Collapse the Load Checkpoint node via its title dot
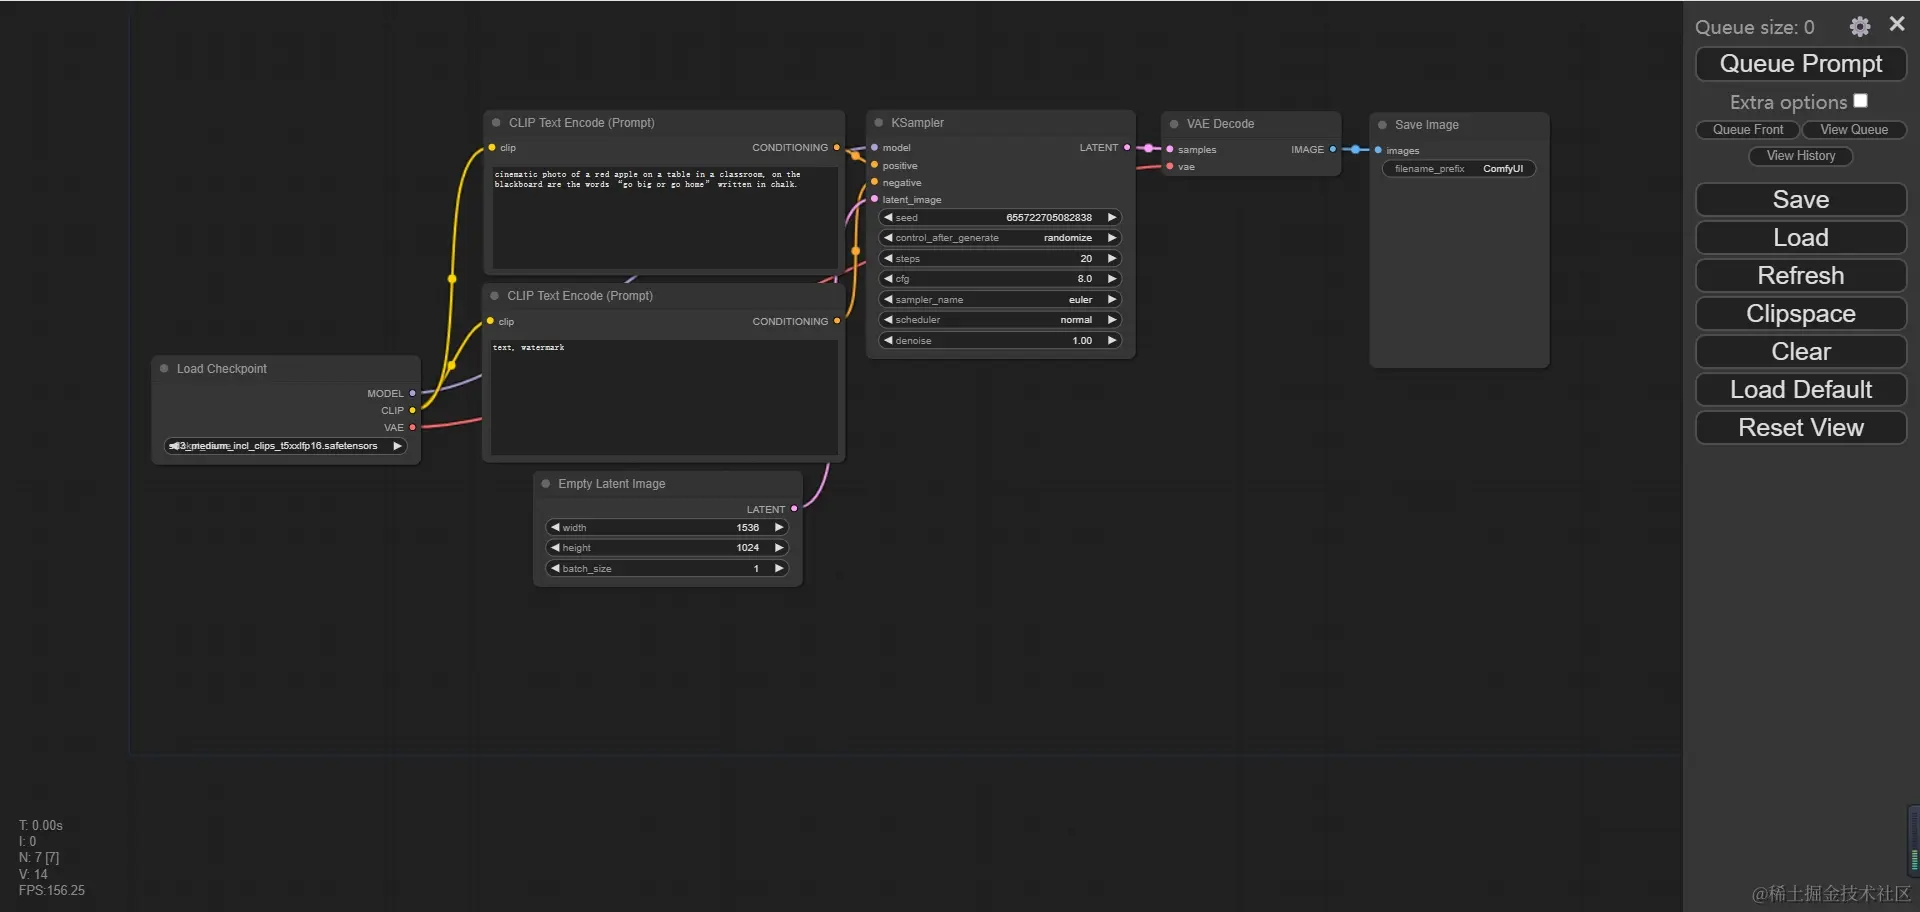The height and width of the screenshot is (912, 1920). 164,369
